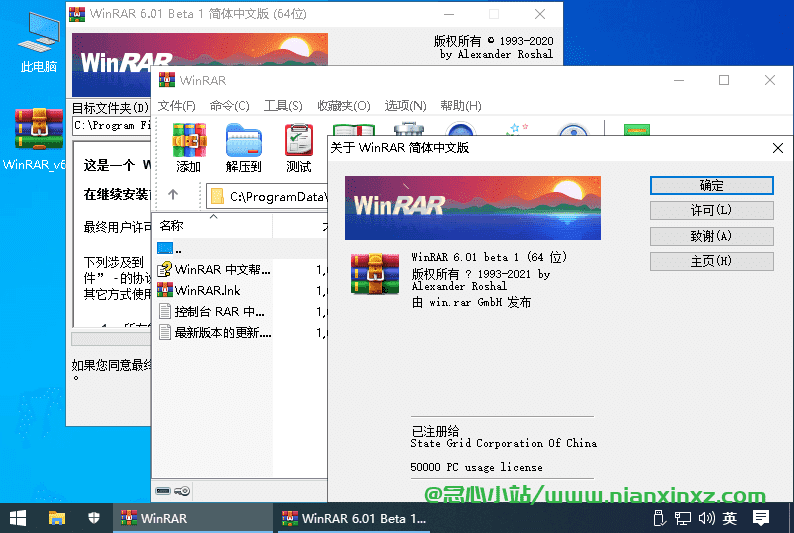This screenshot has width=794, height=533.
Task: Click the 添加 (Add) toolbar icon
Action: [x=188, y=147]
